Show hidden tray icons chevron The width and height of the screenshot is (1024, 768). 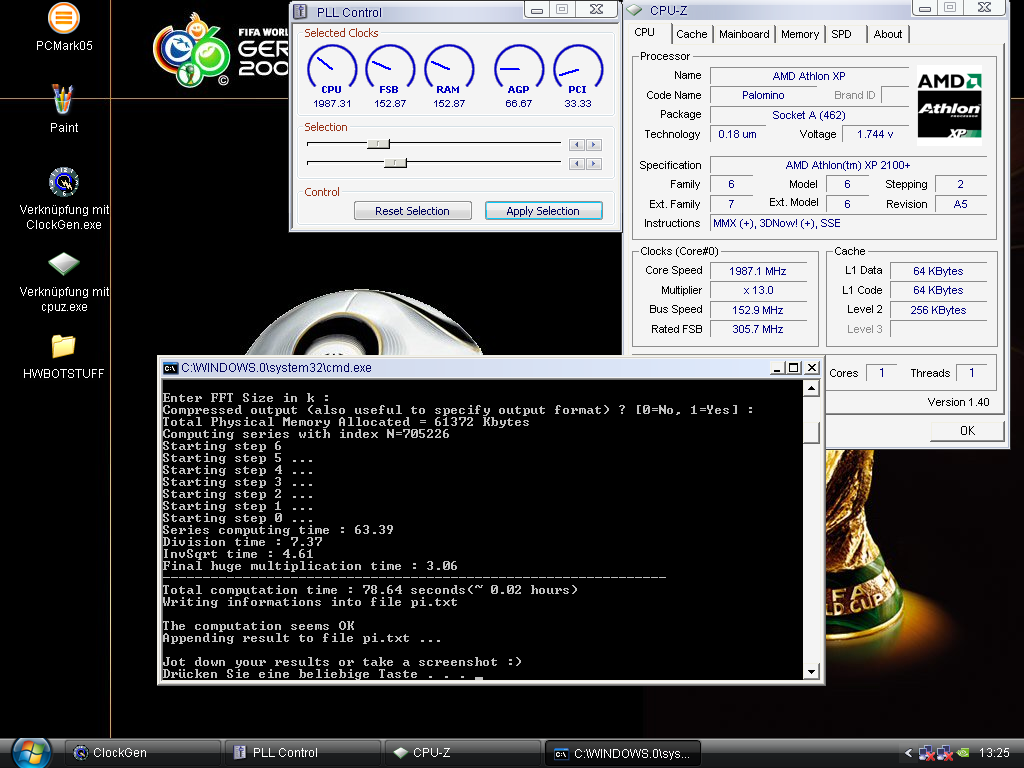[908, 753]
